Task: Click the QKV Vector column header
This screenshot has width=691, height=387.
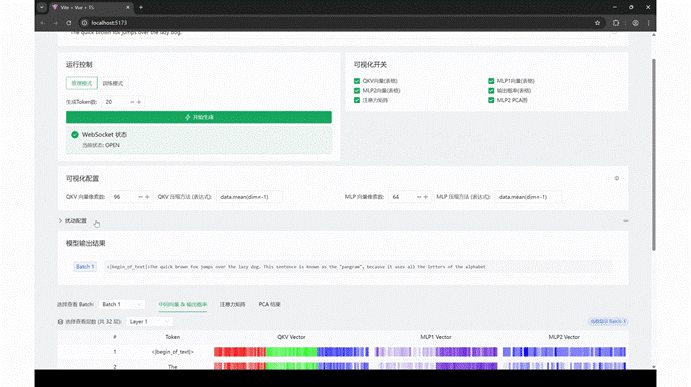Action: click(x=291, y=337)
